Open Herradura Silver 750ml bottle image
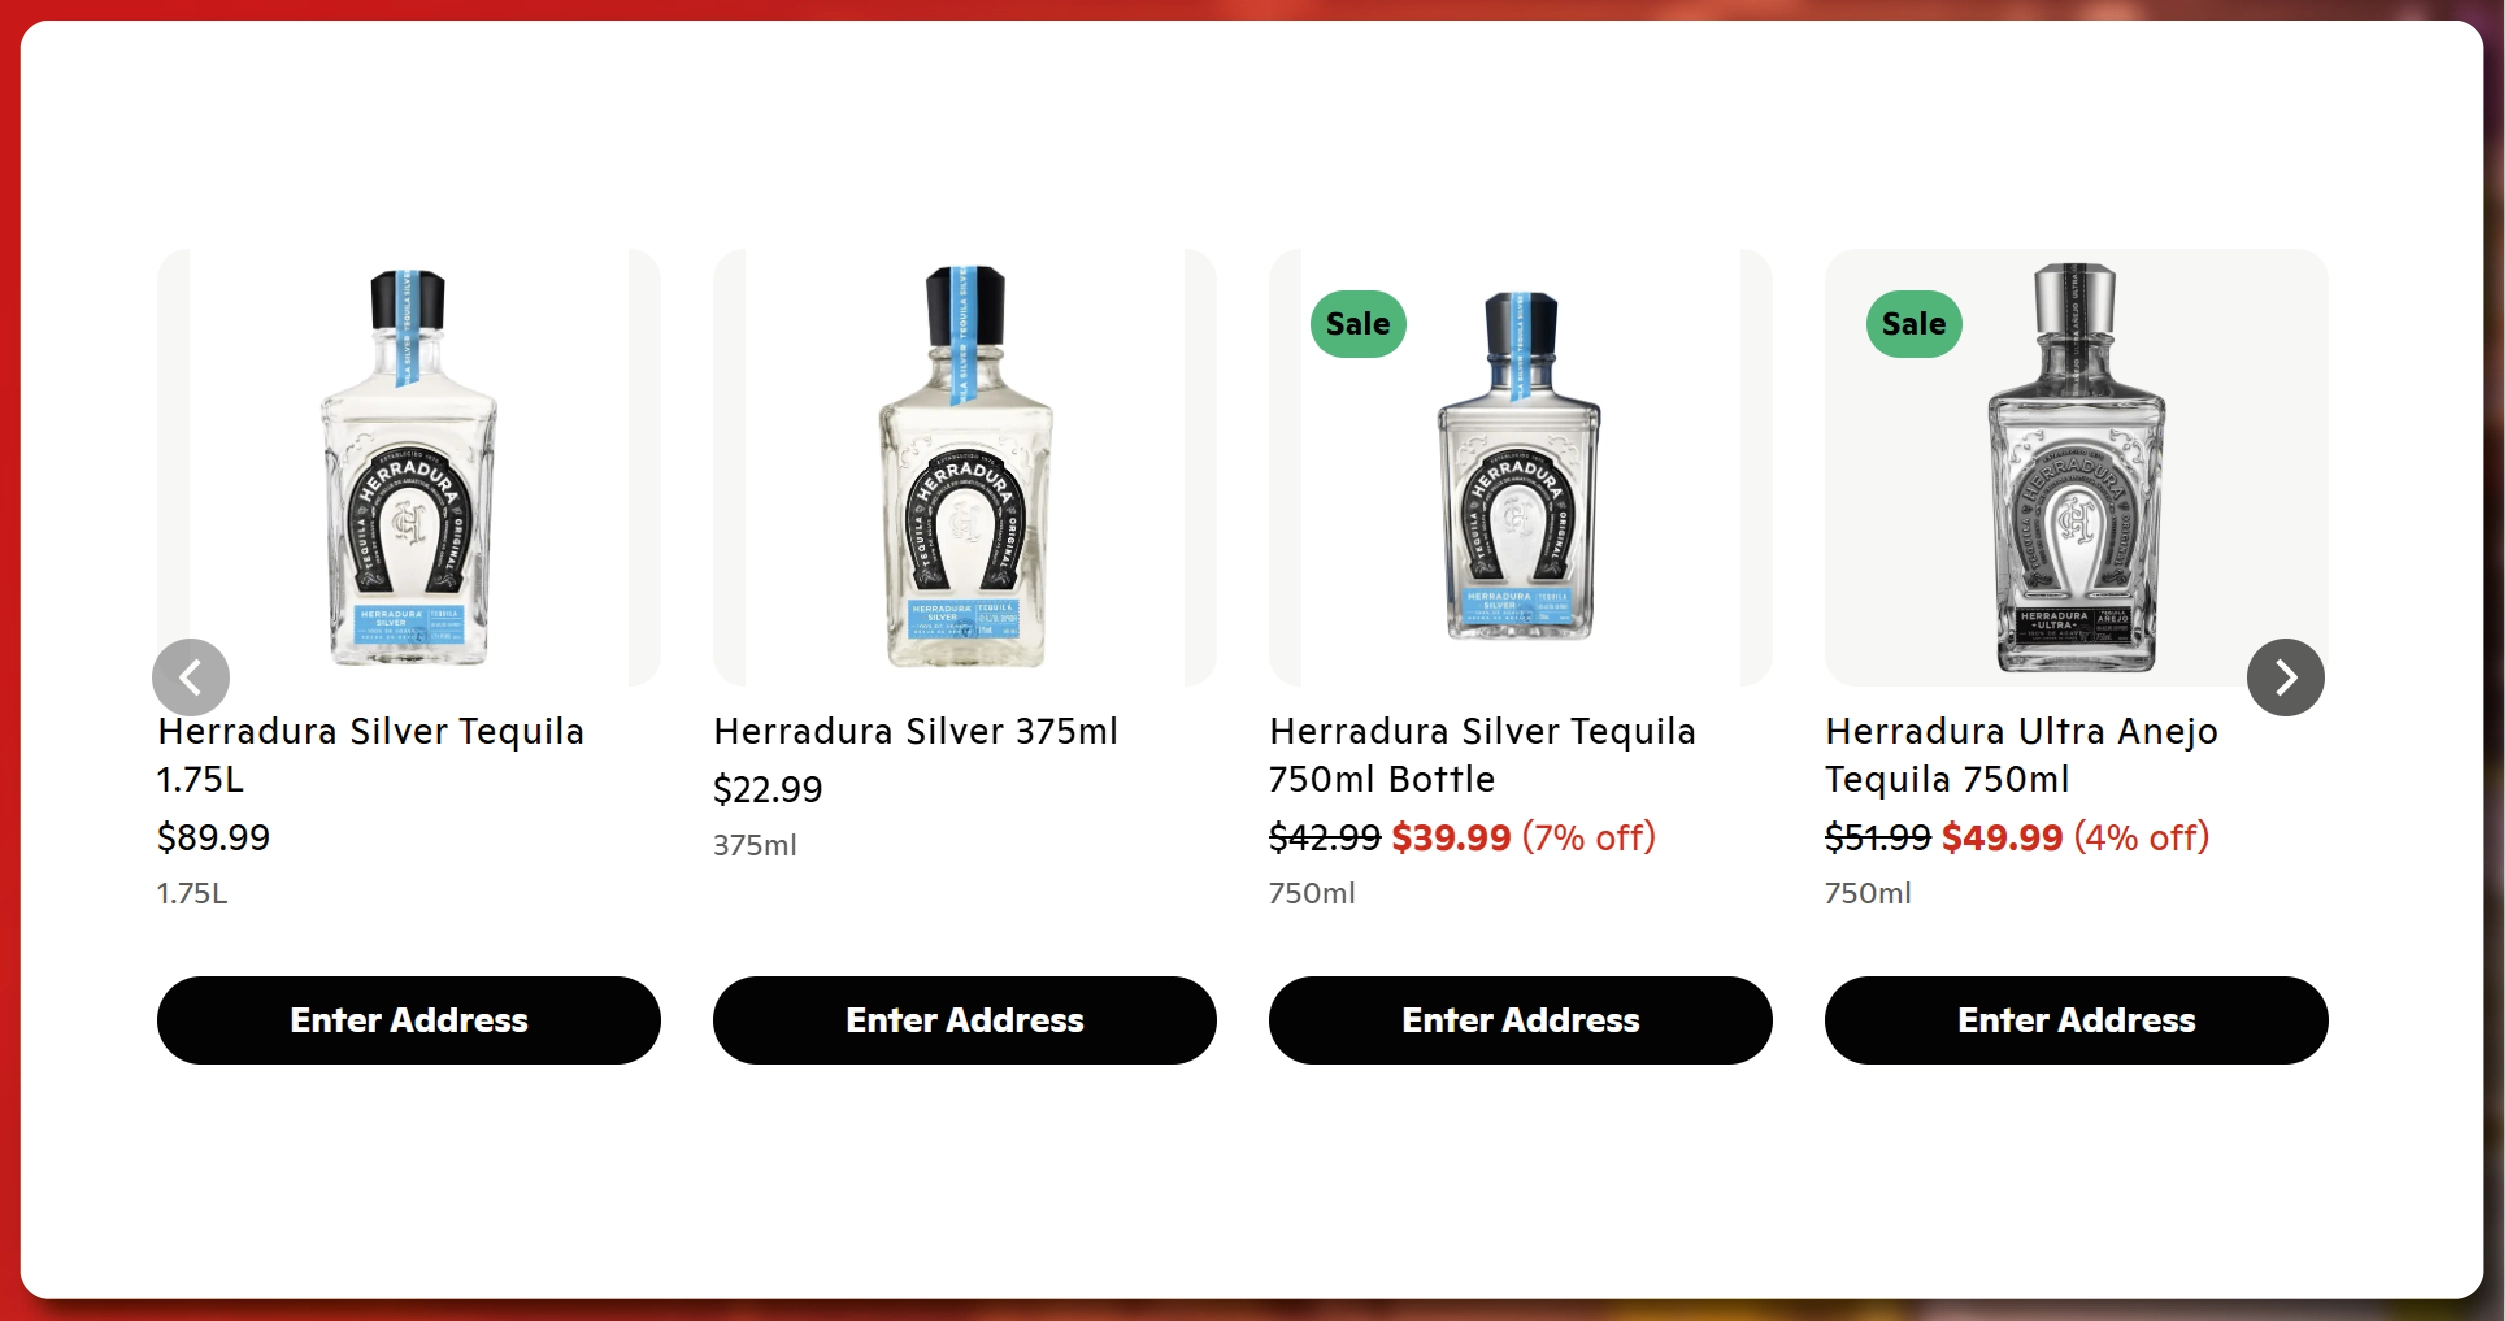 click(x=1520, y=467)
